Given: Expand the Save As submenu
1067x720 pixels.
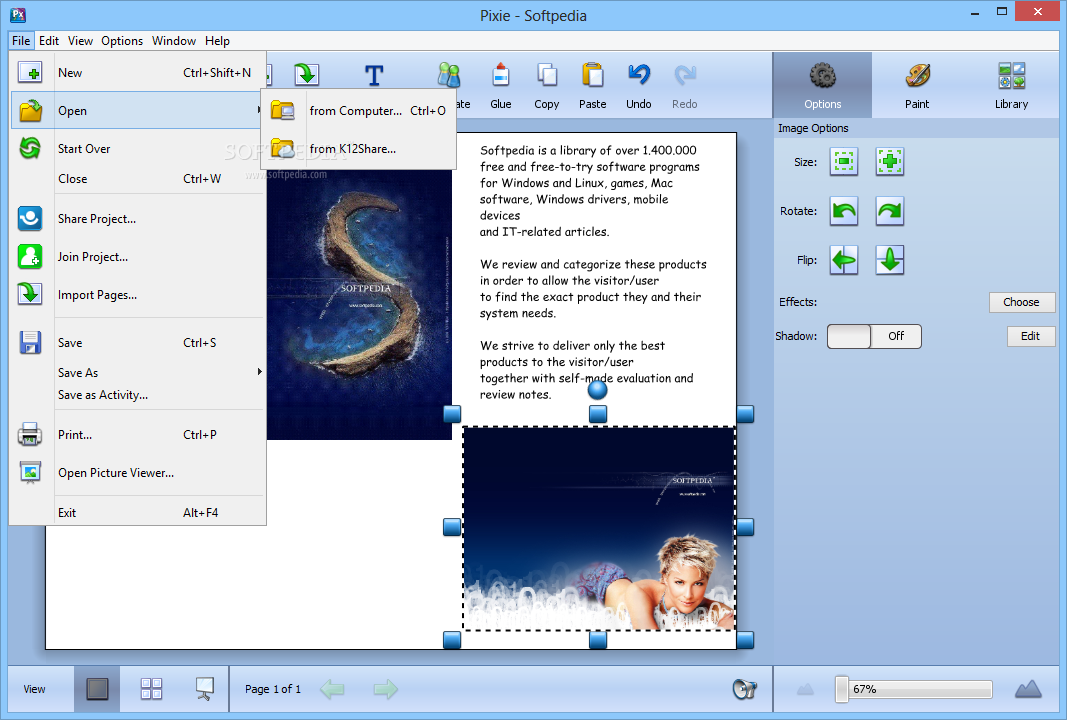Looking at the screenshot, I should point(160,372).
